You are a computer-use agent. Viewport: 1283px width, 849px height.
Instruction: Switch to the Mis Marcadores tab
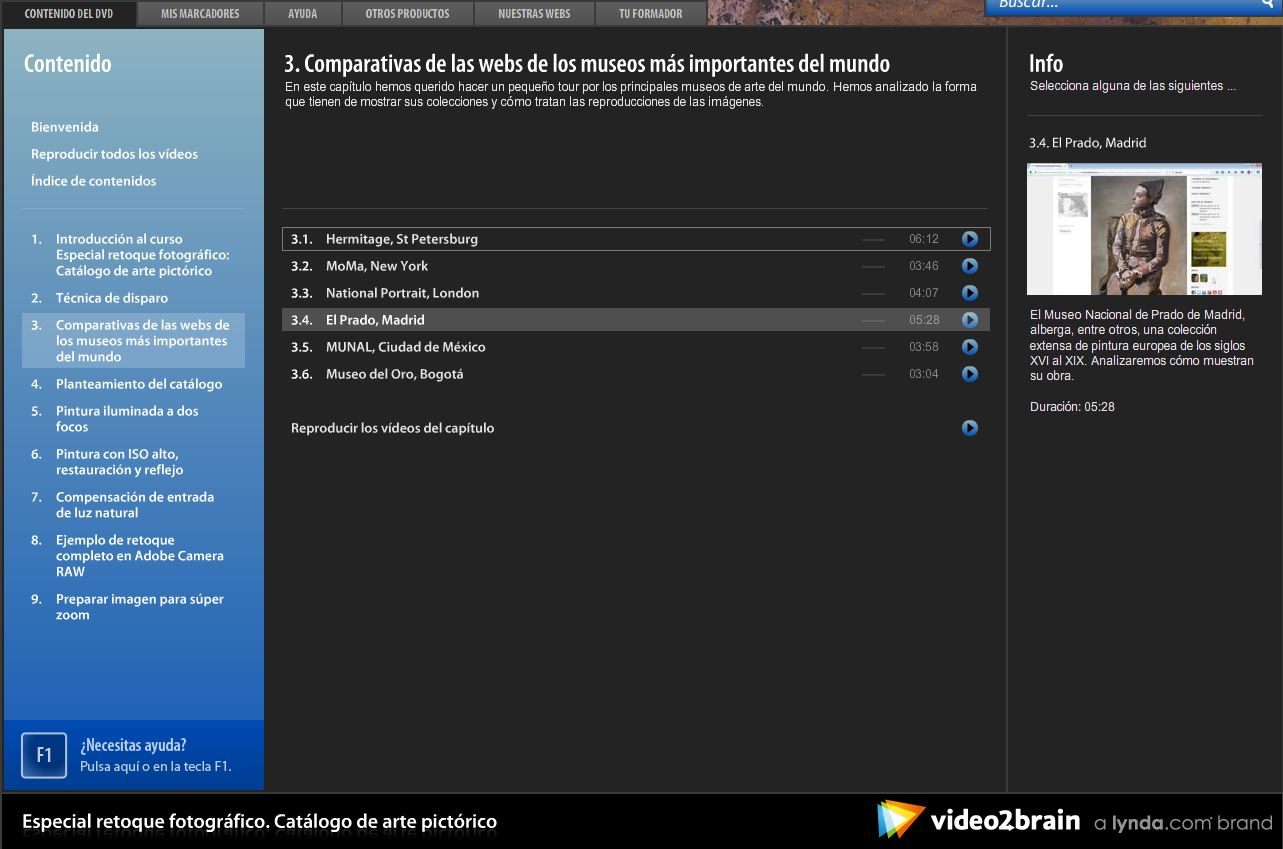(x=200, y=14)
